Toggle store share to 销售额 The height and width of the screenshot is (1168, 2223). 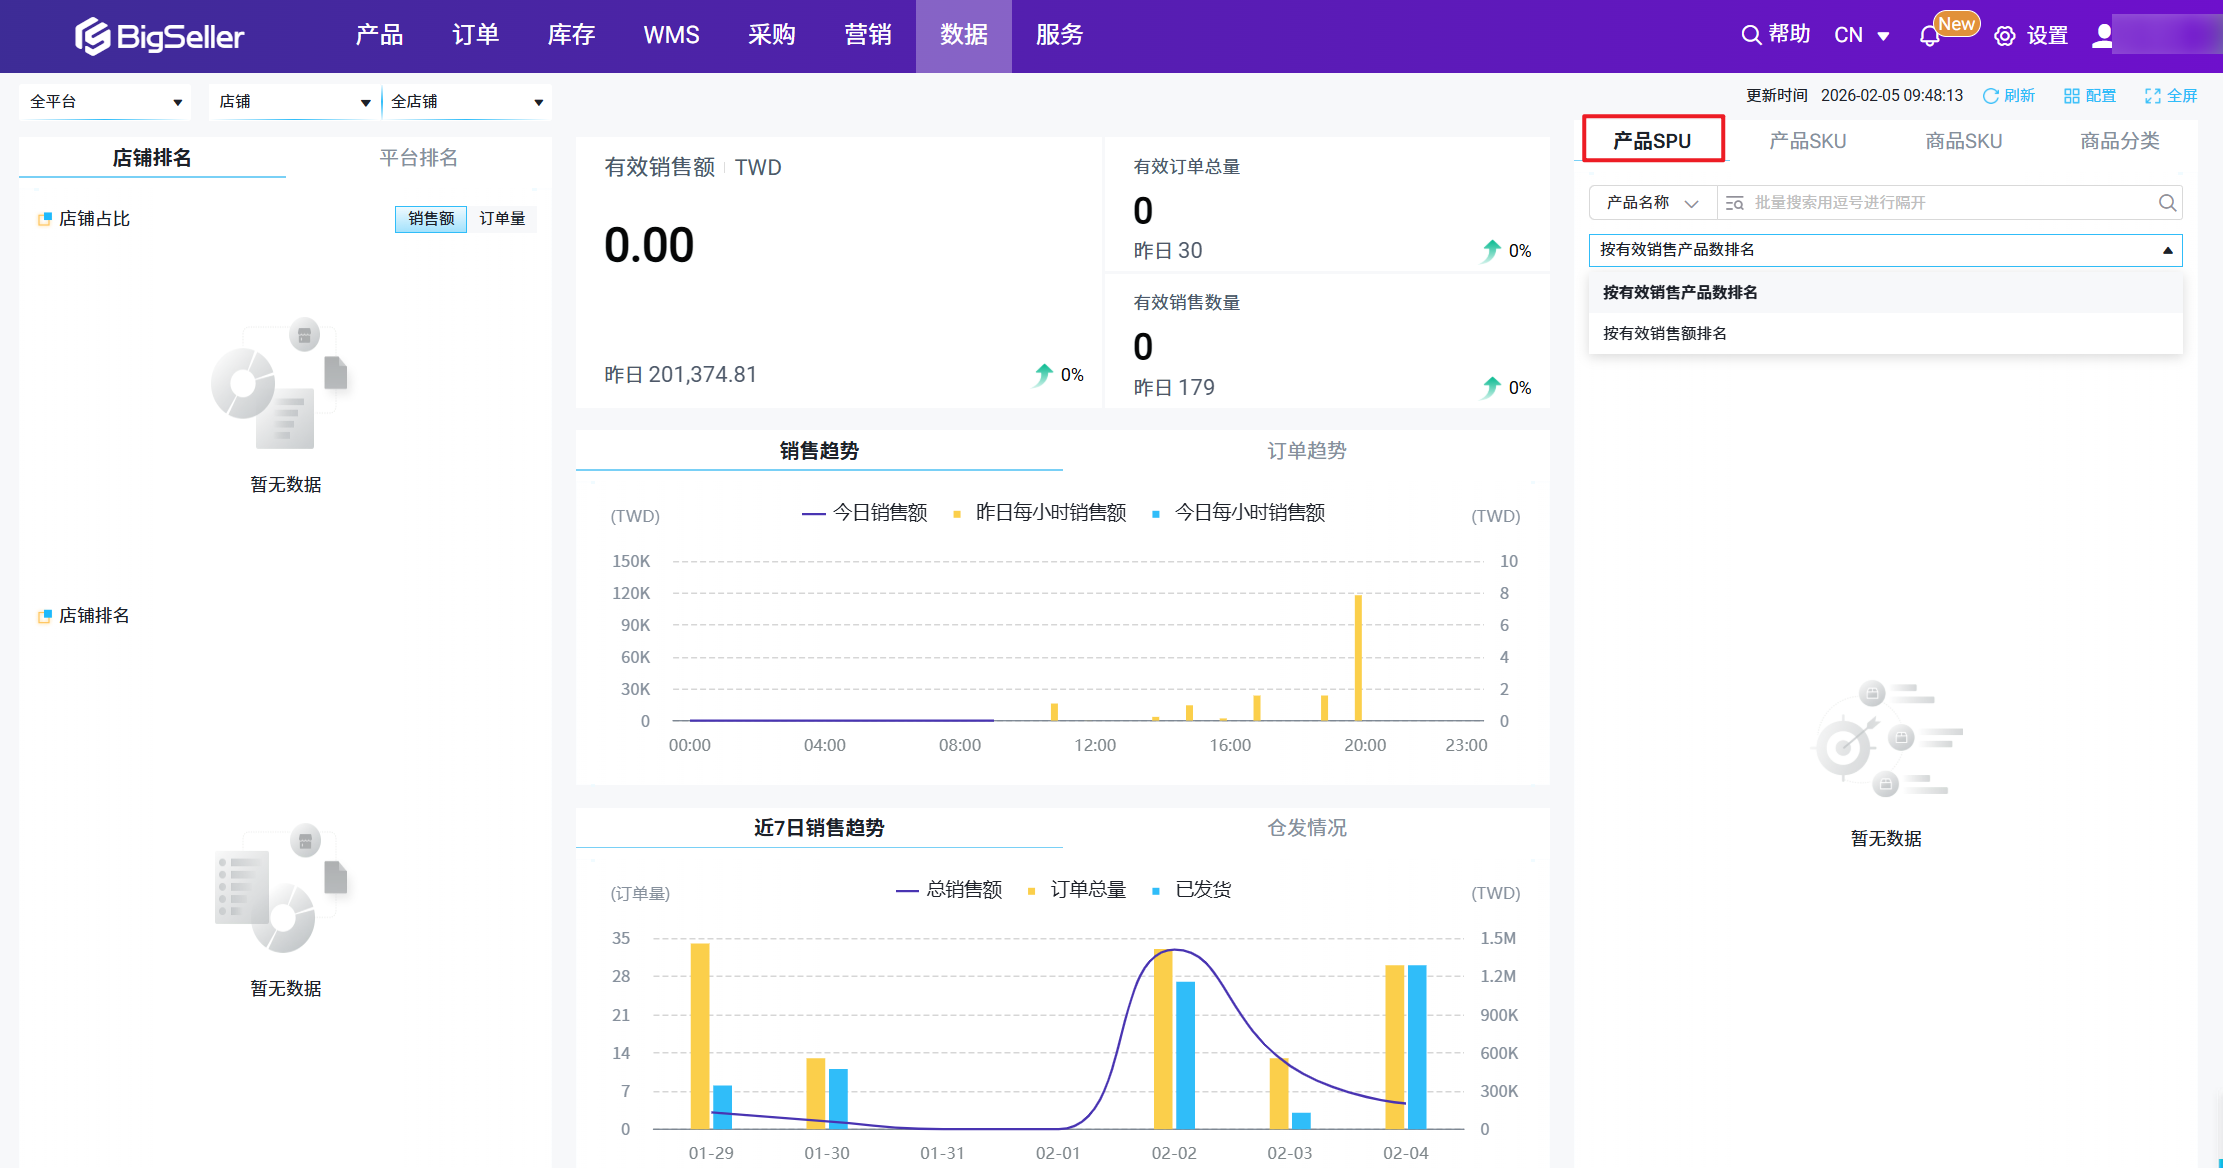431,219
